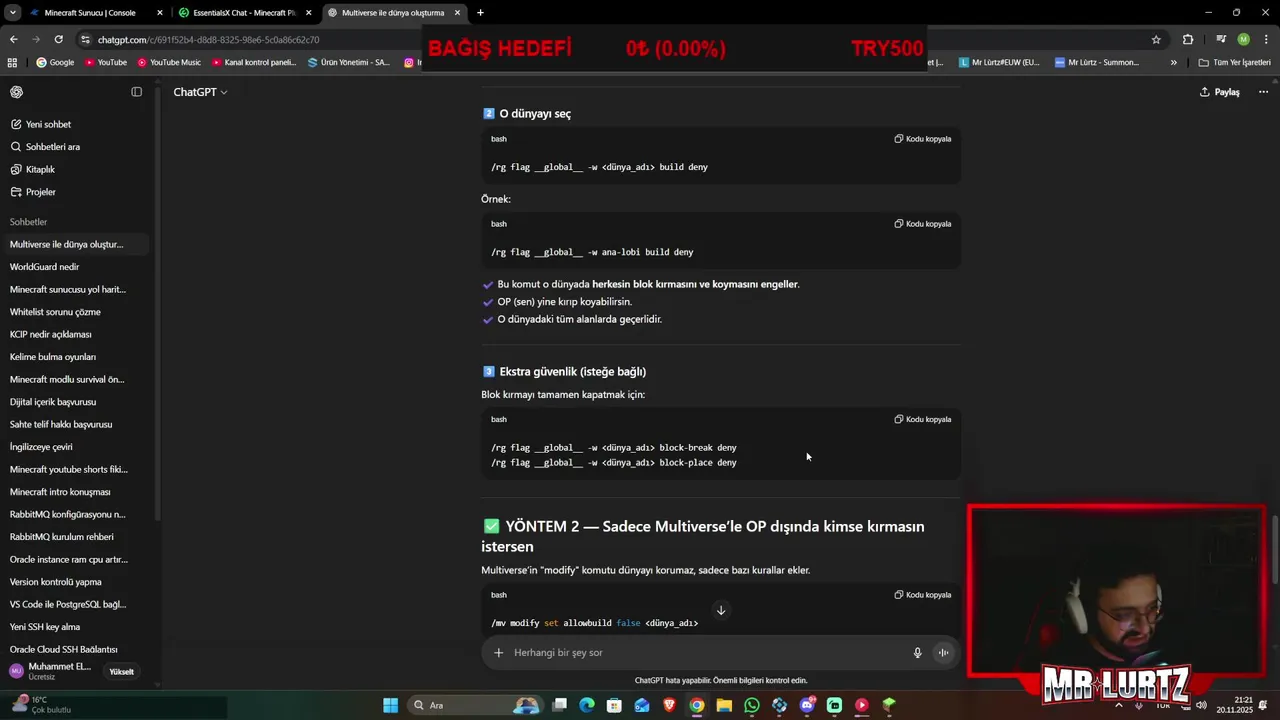Open the YouTube Music bookmark
The width and height of the screenshot is (1280, 720).
click(170, 62)
